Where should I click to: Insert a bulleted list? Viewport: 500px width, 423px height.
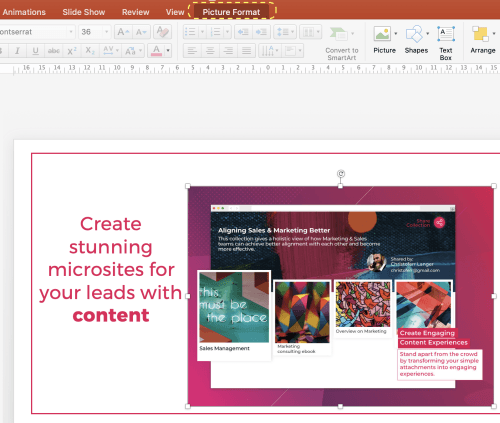[190, 32]
